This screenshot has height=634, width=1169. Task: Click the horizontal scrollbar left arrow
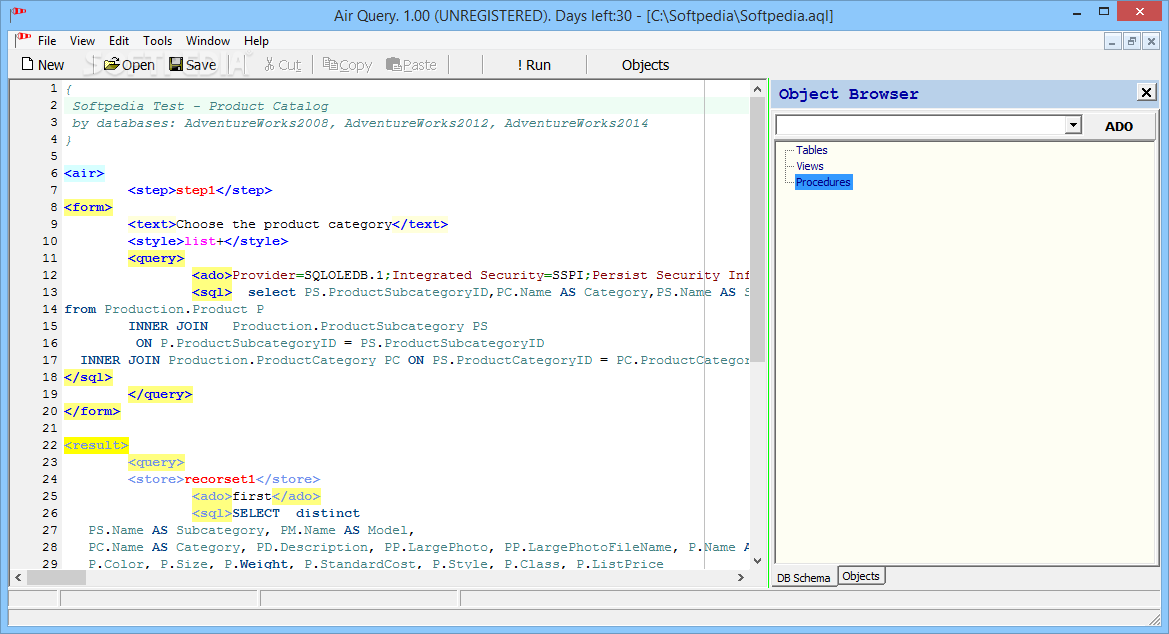(18, 577)
